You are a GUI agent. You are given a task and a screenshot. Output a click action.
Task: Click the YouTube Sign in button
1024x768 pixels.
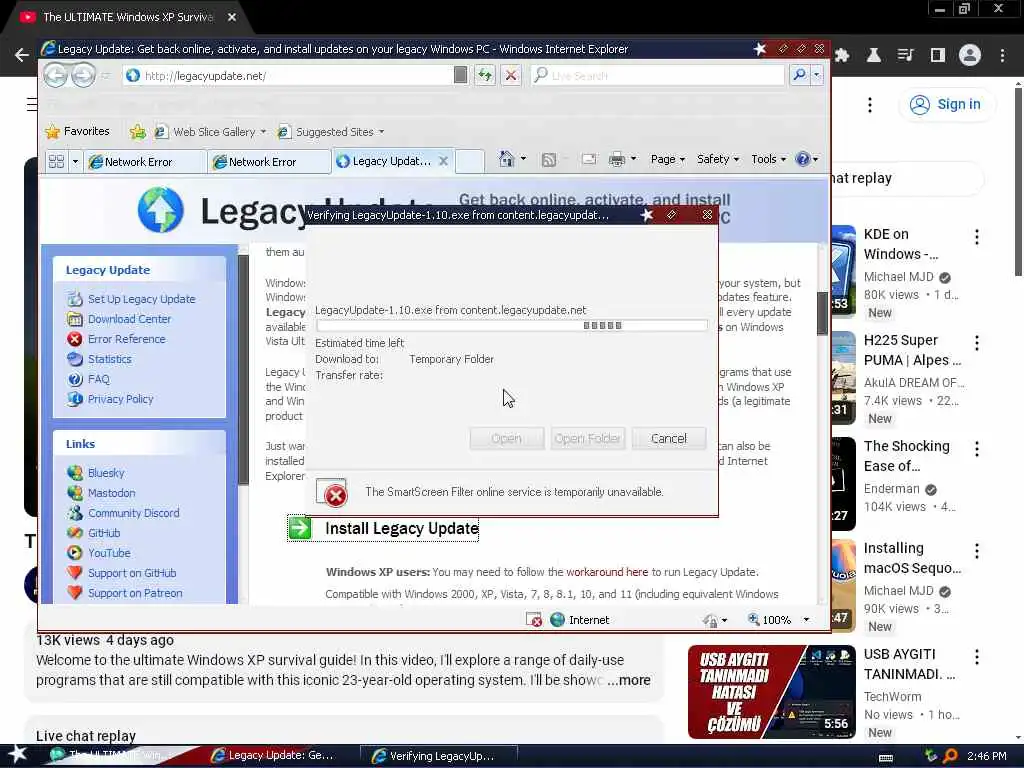pos(948,104)
